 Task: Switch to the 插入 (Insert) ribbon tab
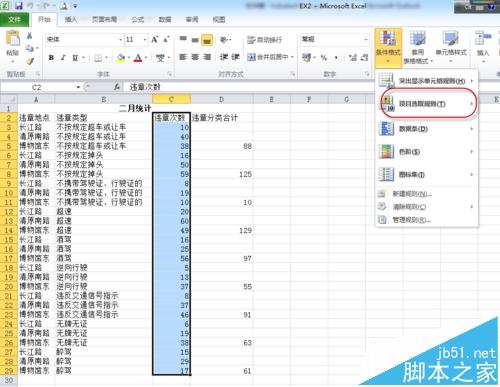pos(70,20)
